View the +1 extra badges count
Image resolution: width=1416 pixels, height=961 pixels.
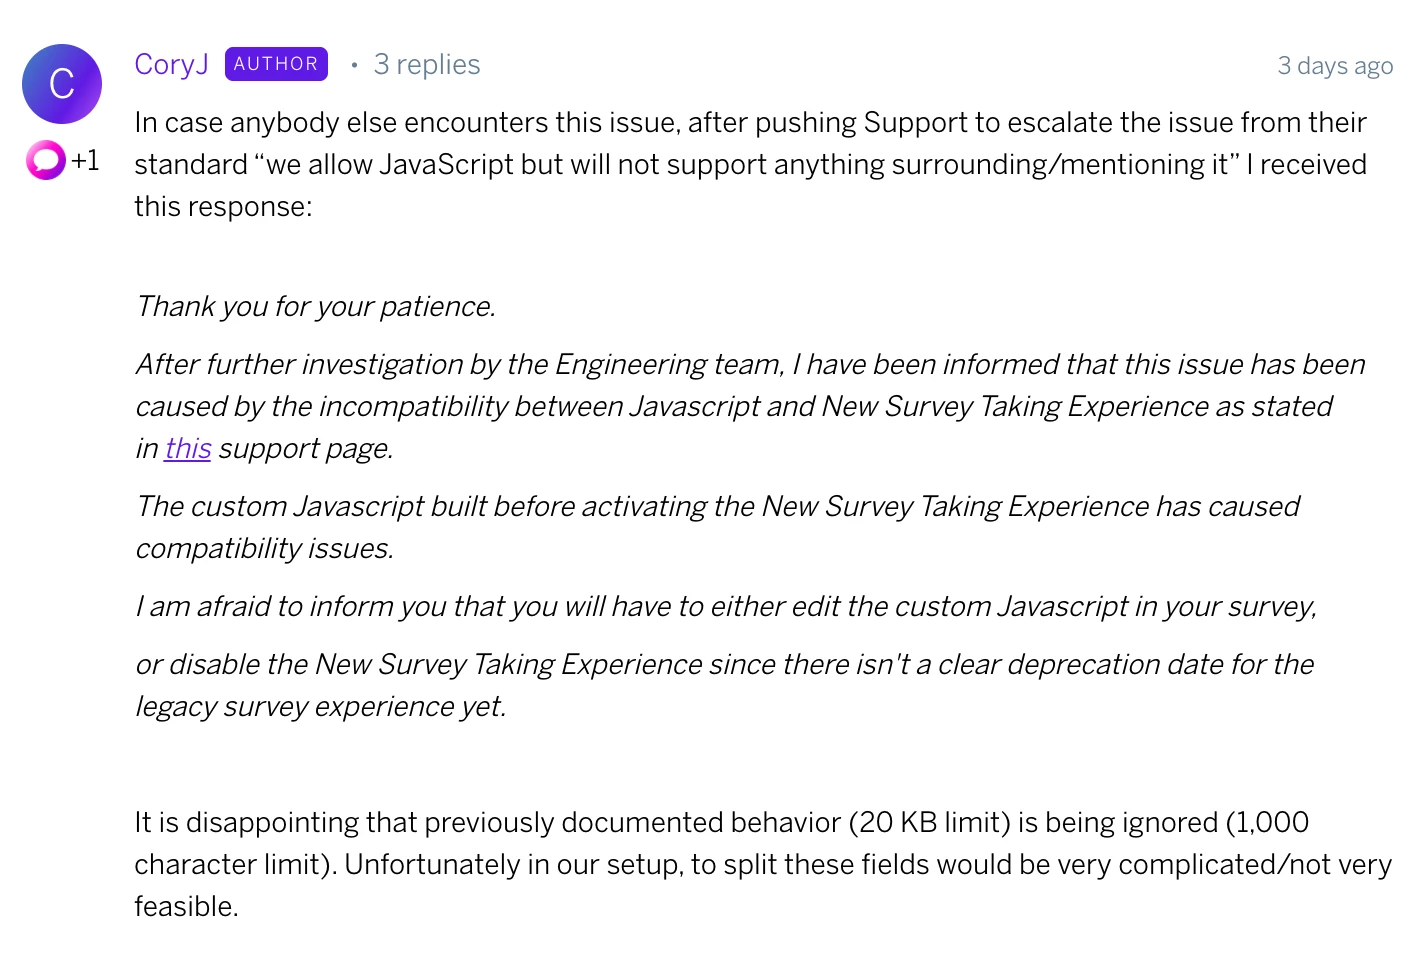(x=85, y=160)
